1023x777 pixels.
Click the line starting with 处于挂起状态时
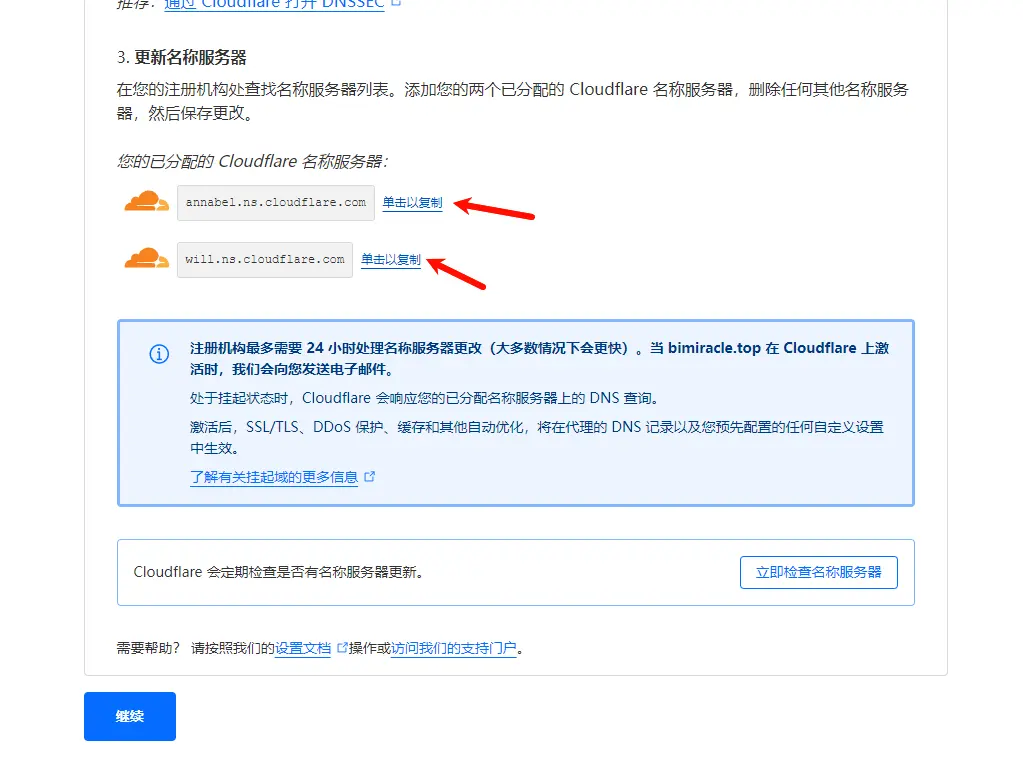point(425,398)
